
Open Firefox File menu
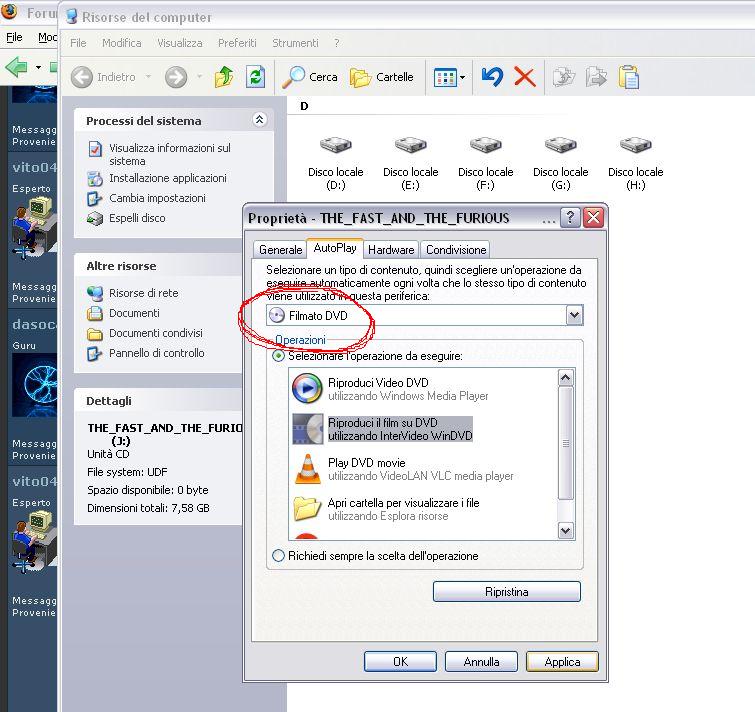click(x=14, y=37)
